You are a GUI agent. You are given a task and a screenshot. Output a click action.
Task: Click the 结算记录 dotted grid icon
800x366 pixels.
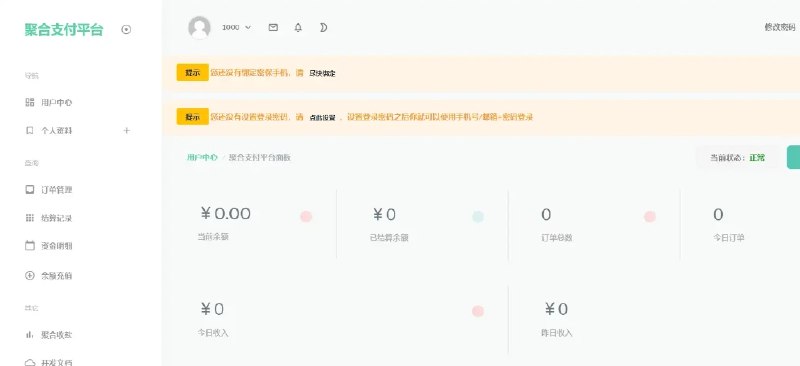point(30,218)
